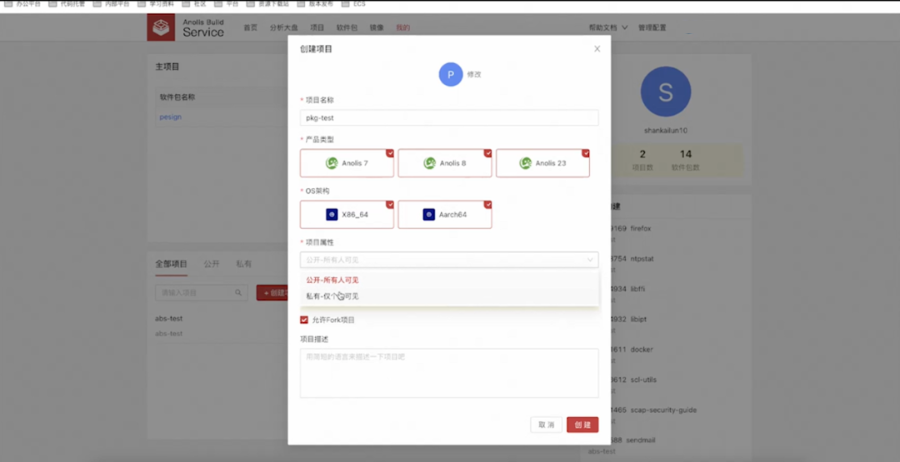Switch to the 公开 projects tab
900x462 pixels.
(212, 264)
